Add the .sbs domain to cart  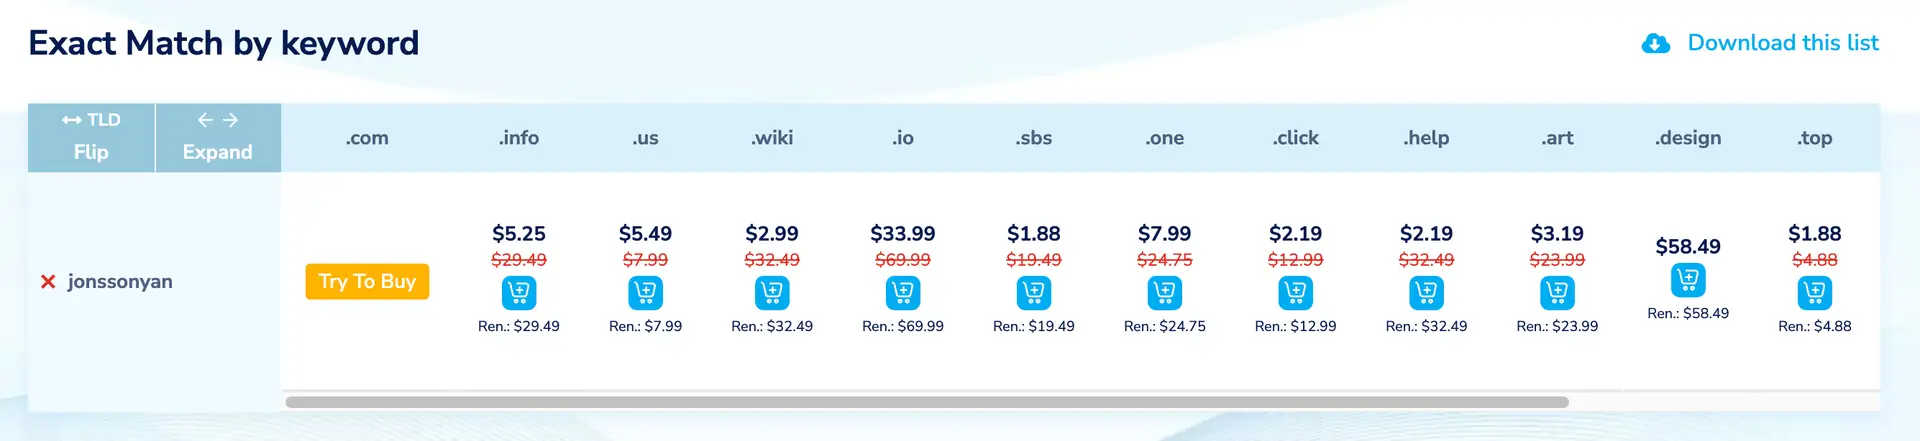tap(1034, 293)
